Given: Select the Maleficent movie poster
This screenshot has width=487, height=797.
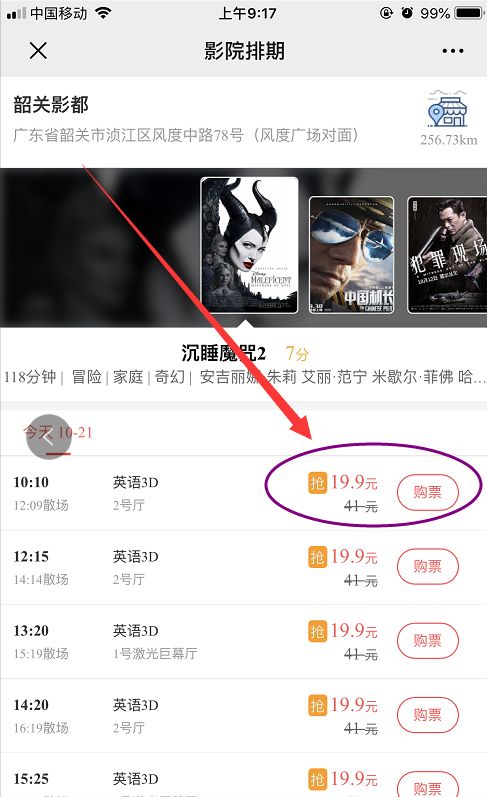Looking at the screenshot, I should (x=249, y=245).
